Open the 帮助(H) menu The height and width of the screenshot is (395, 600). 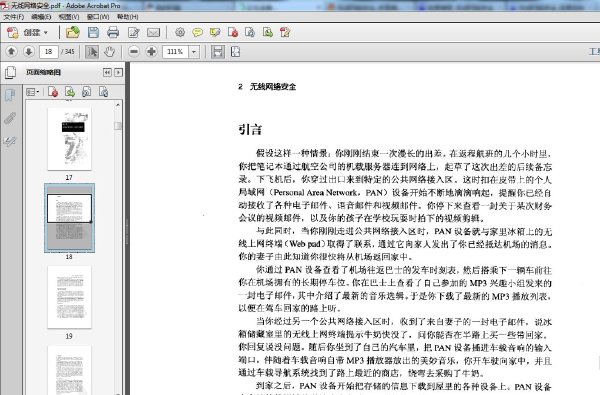coord(127,17)
